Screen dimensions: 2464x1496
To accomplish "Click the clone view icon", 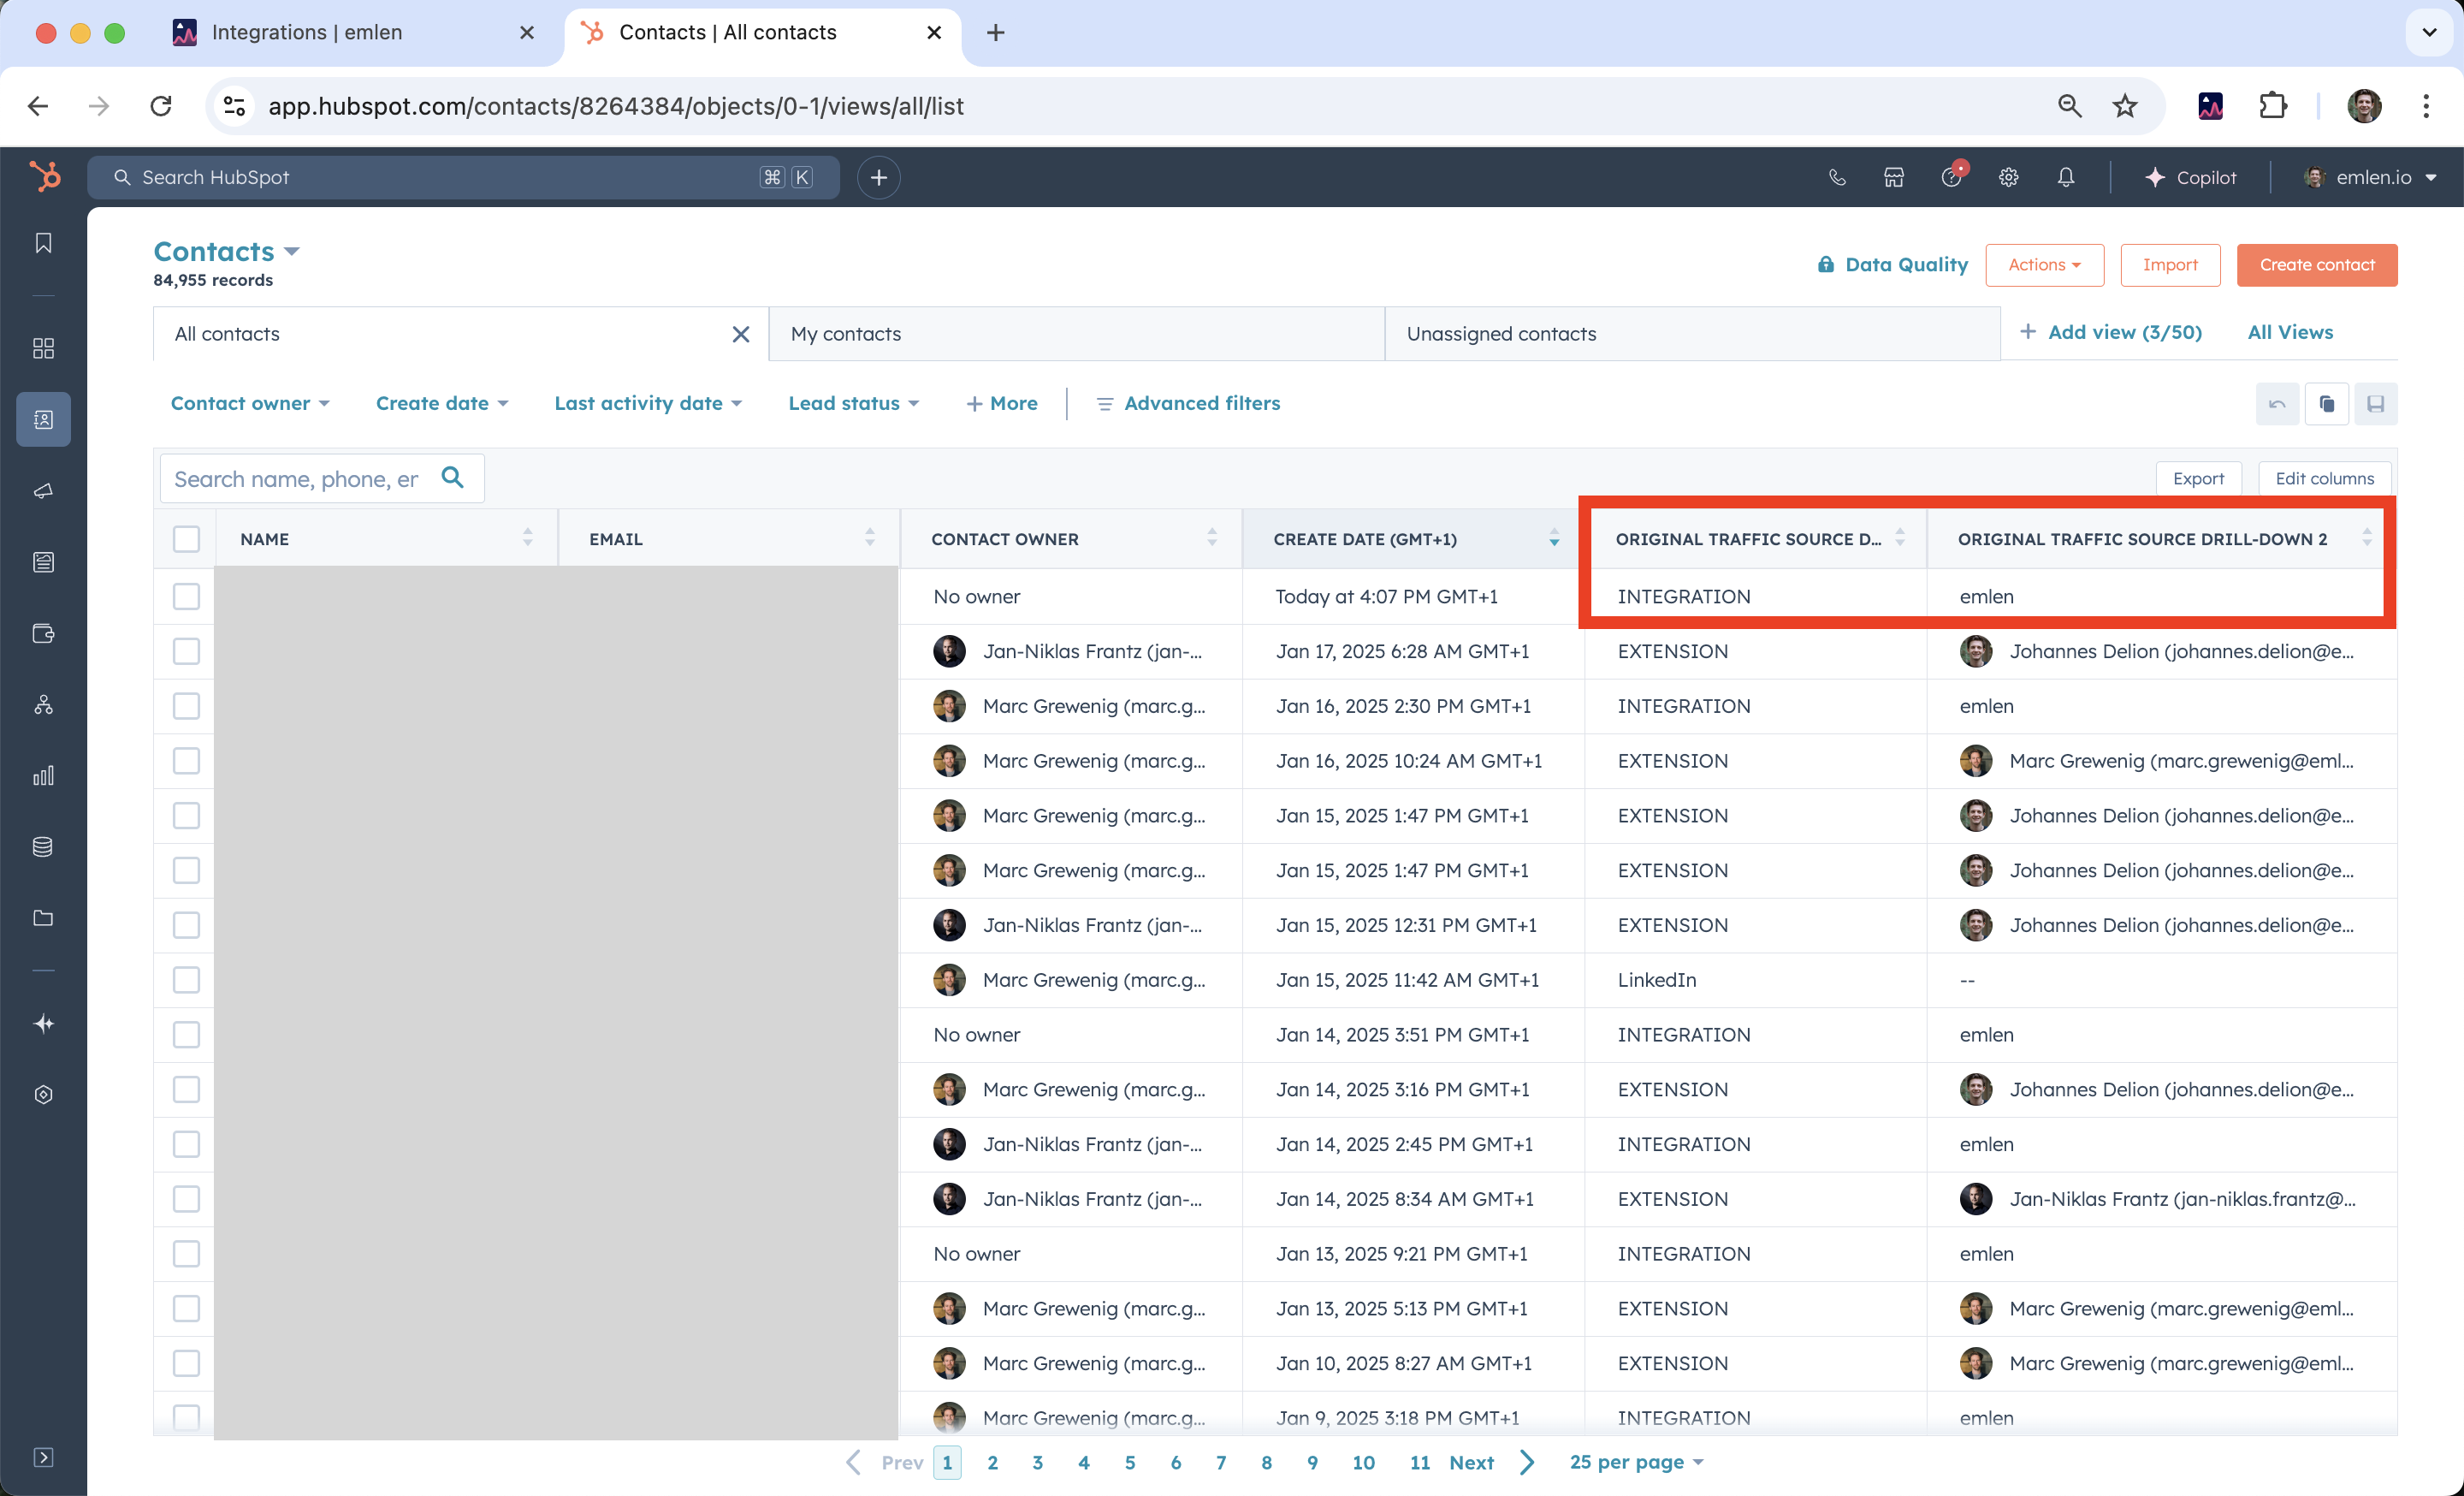I will [2327, 404].
